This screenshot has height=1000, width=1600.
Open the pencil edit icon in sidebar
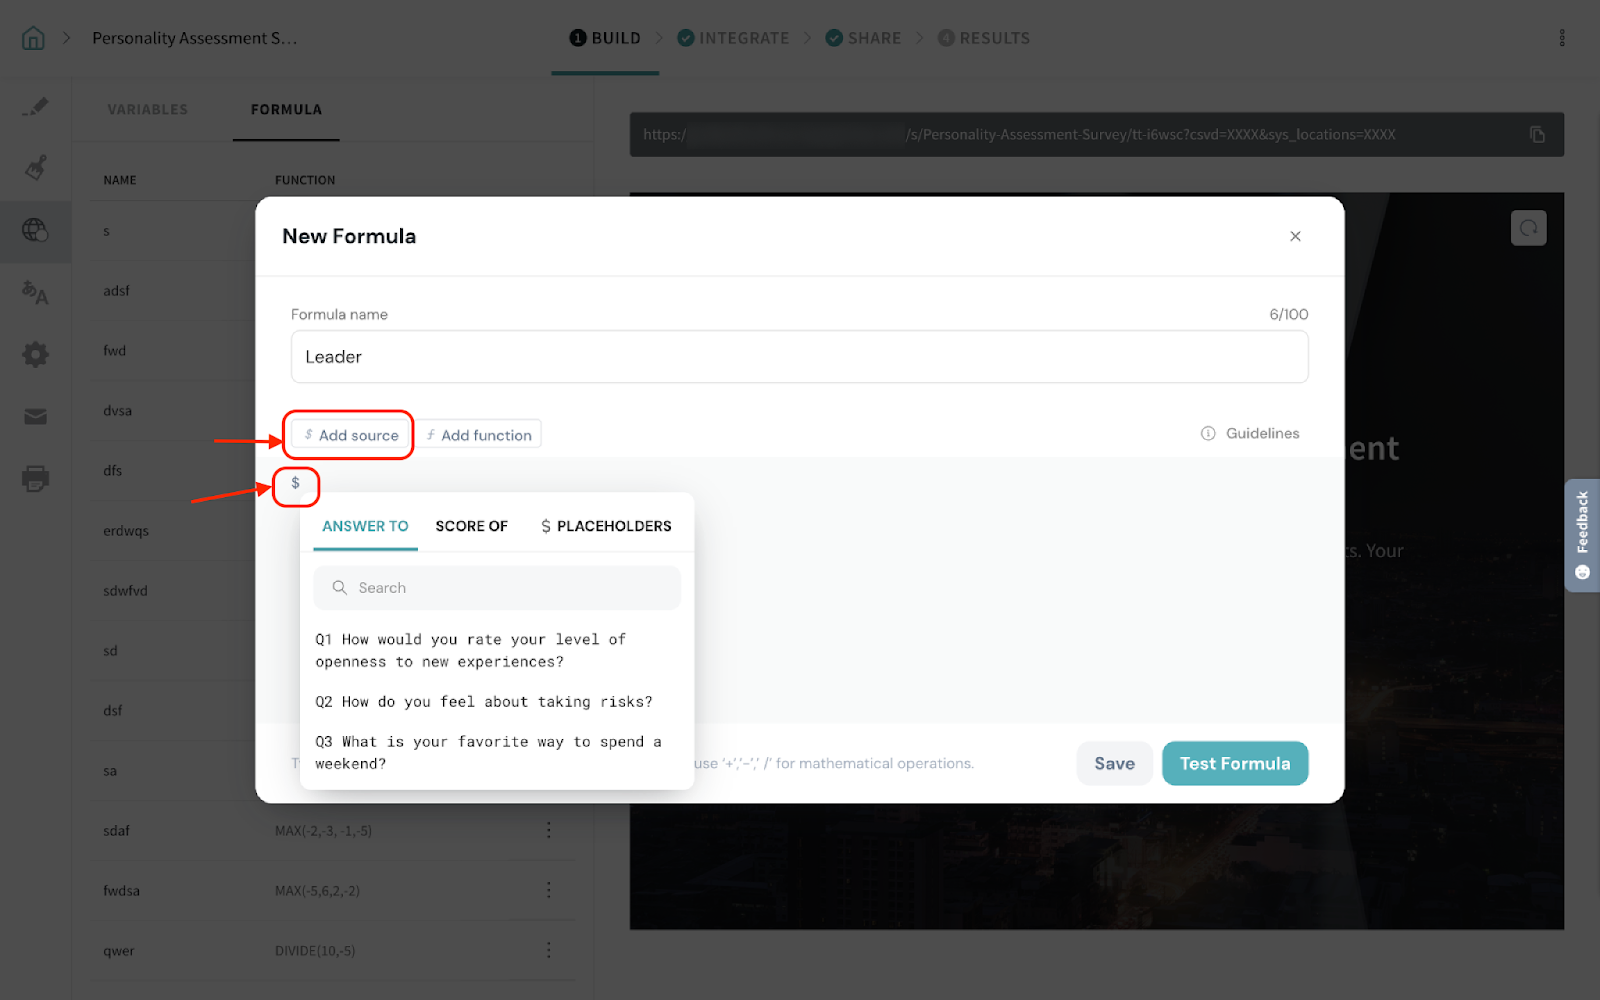35,106
